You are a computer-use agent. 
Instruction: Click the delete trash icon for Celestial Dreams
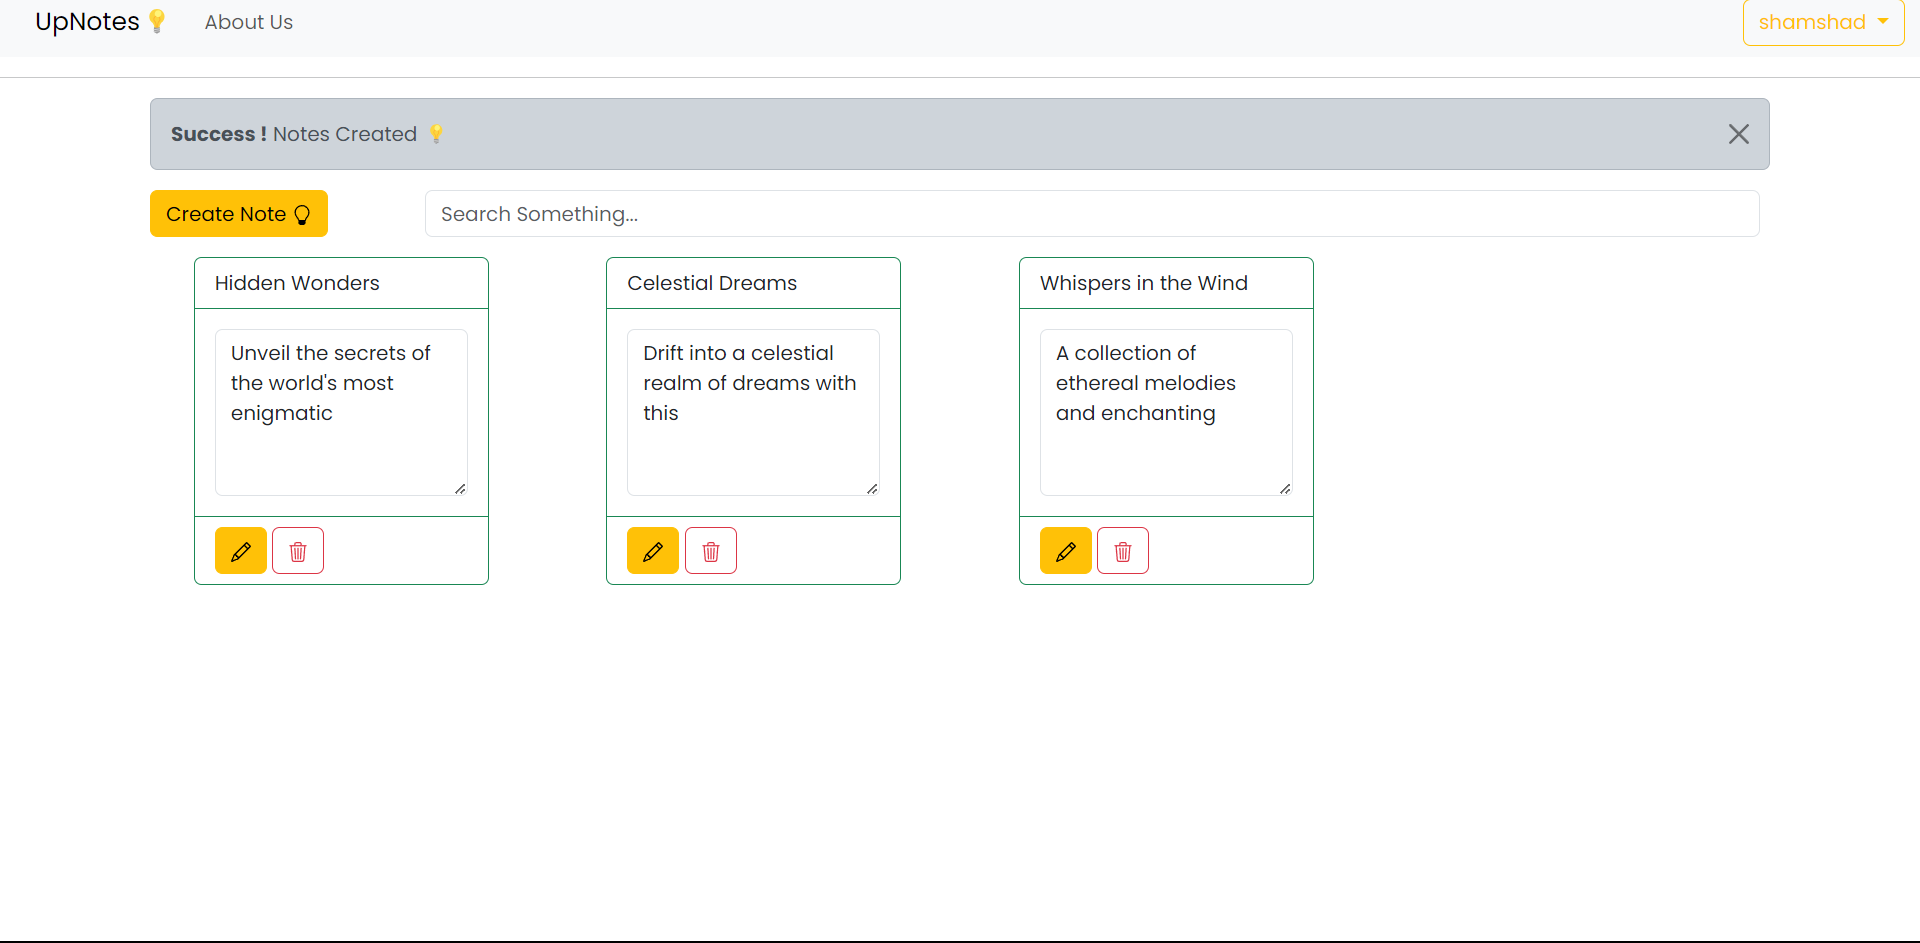pyautogui.click(x=710, y=550)
